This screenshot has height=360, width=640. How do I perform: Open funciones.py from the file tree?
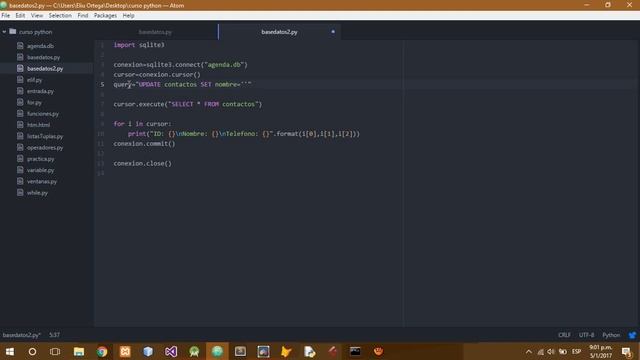[x=43, y=114]
